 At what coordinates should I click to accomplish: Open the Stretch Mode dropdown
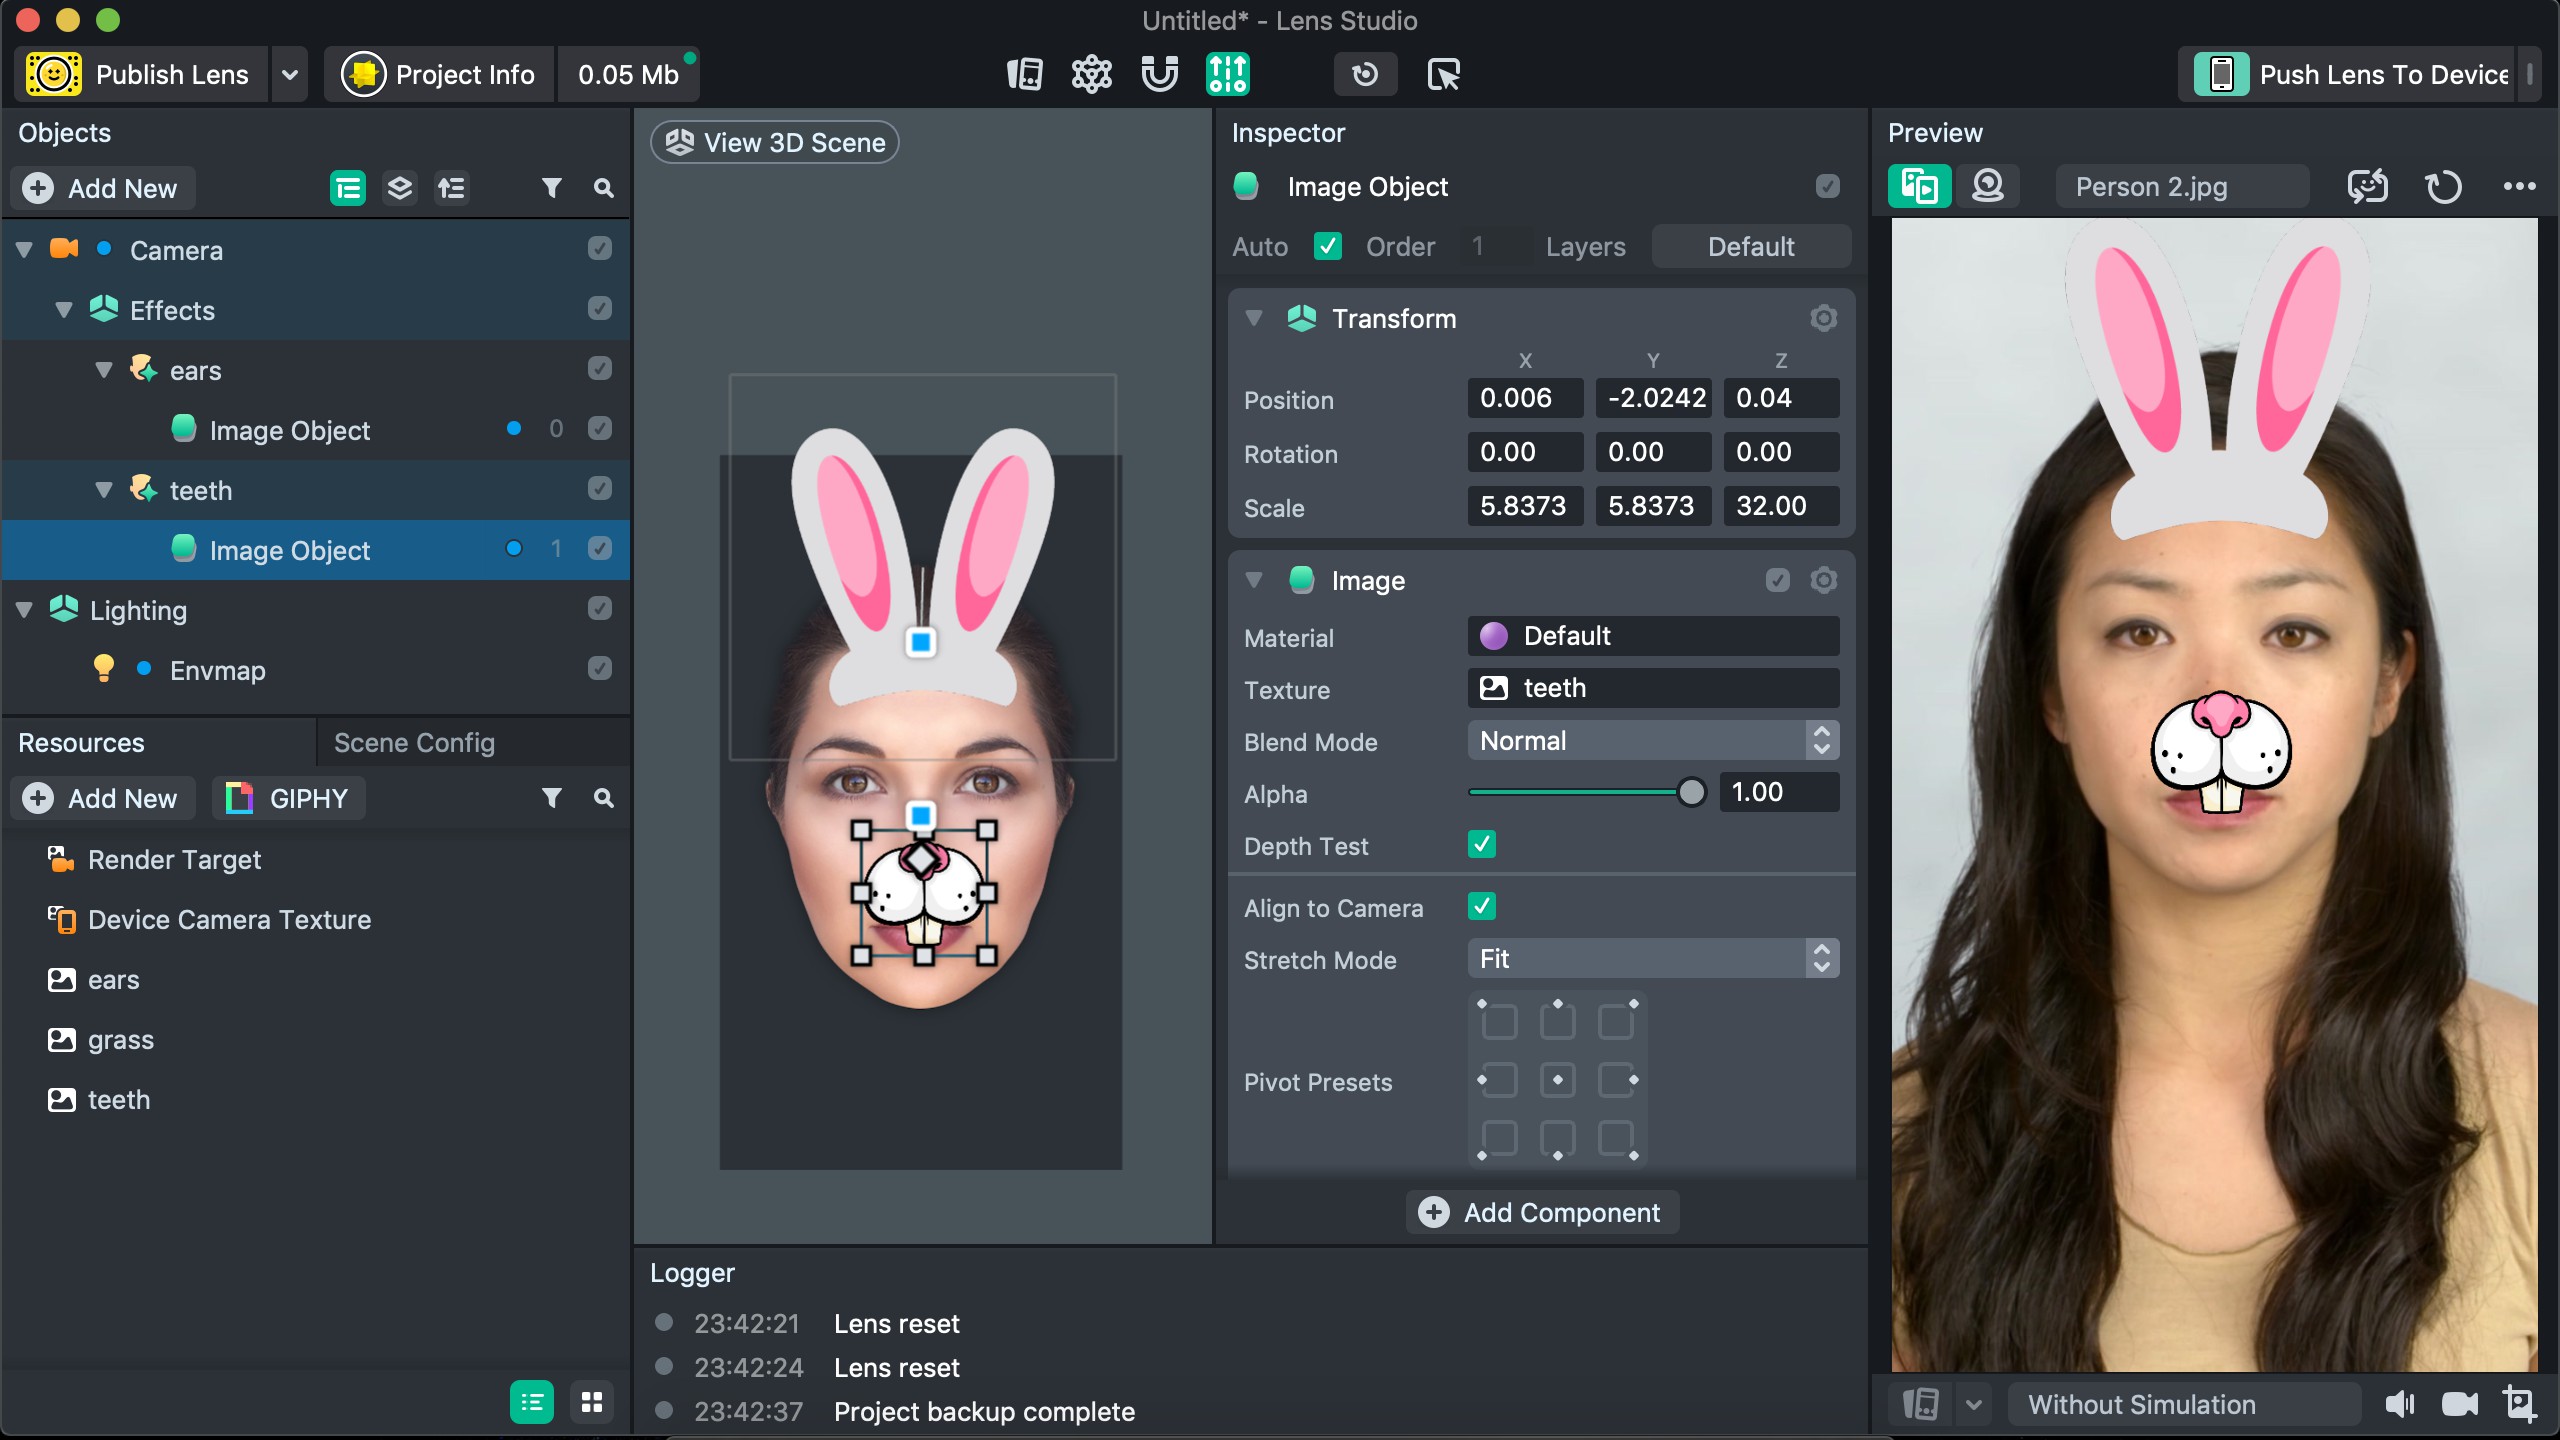(1651, 958)
